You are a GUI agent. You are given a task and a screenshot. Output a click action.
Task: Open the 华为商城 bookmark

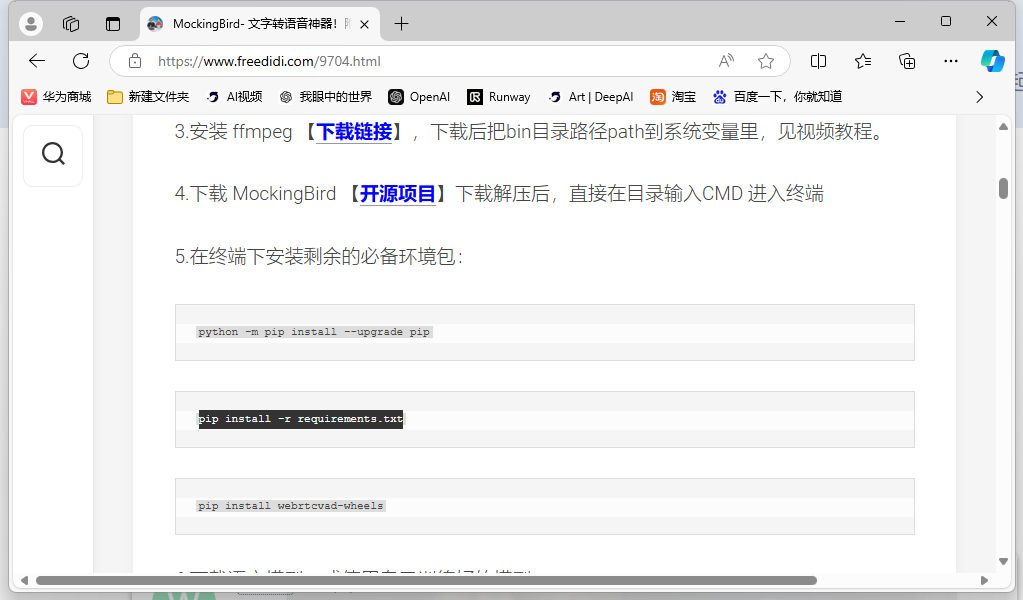[56, 97]
